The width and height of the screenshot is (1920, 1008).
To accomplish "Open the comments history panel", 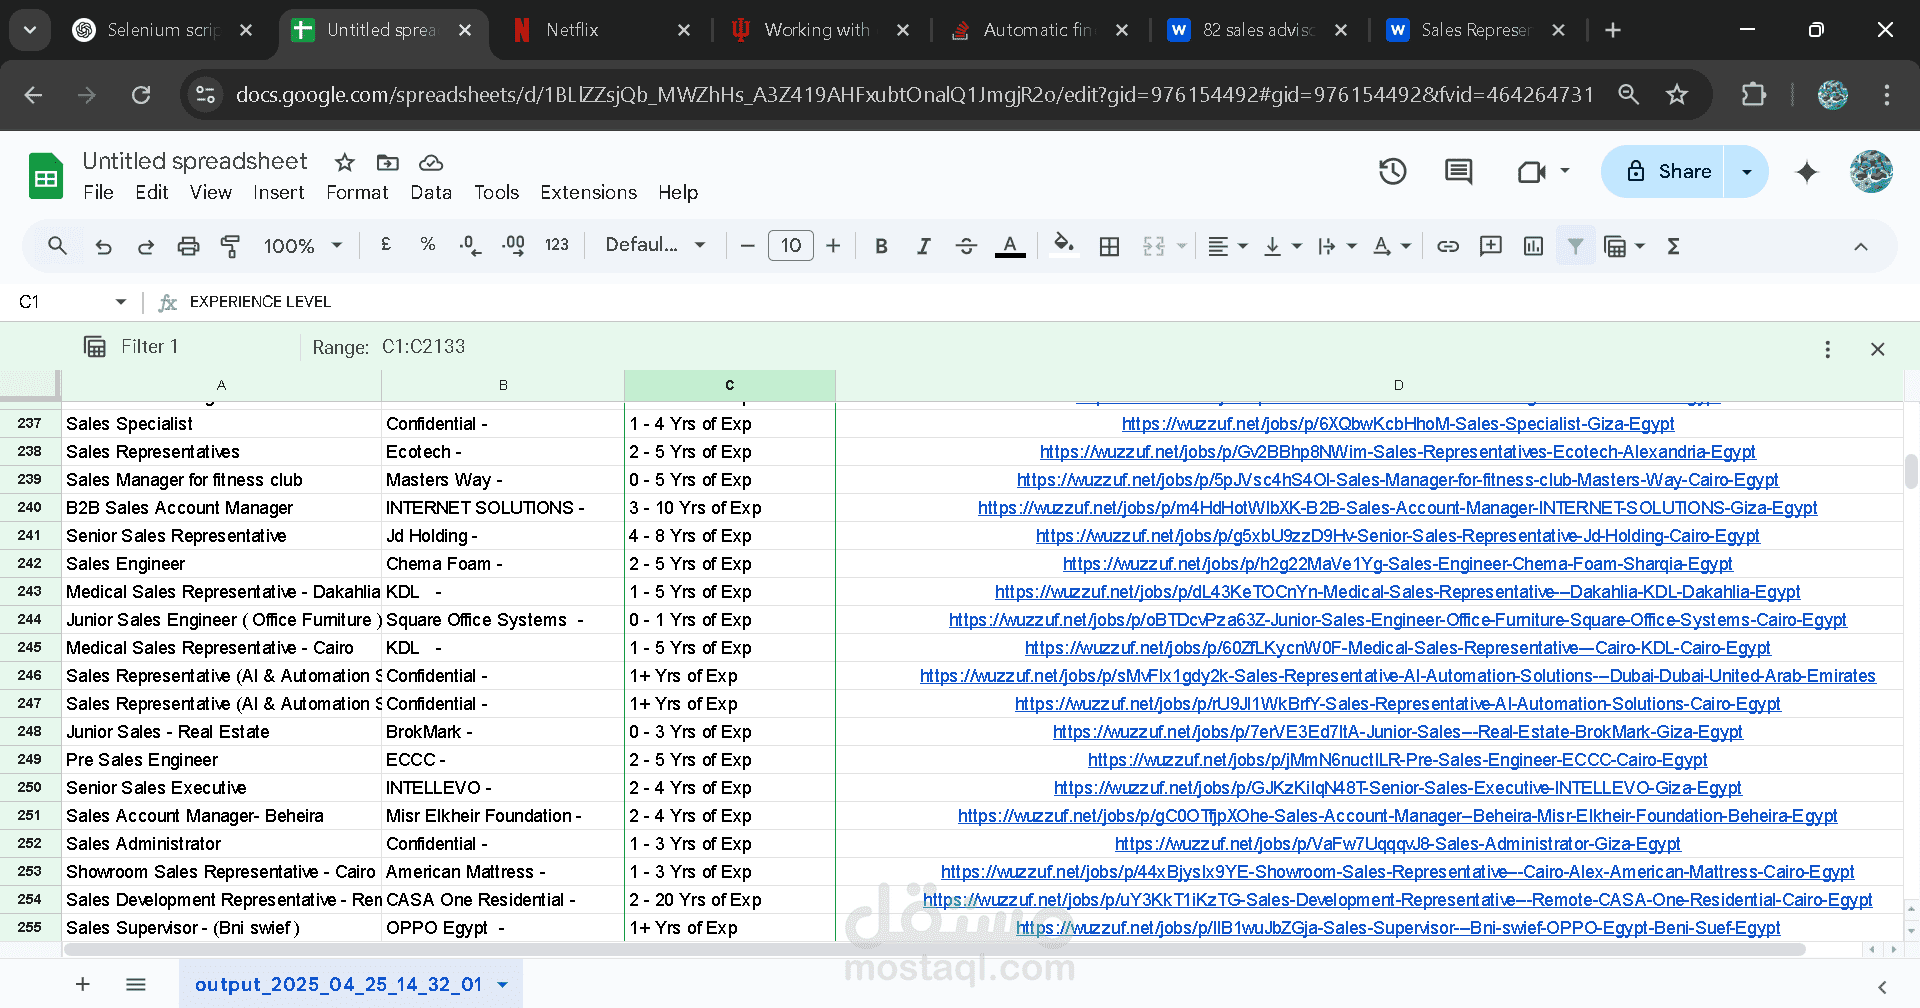I will pyautogui.click(x=1458, y=172).
